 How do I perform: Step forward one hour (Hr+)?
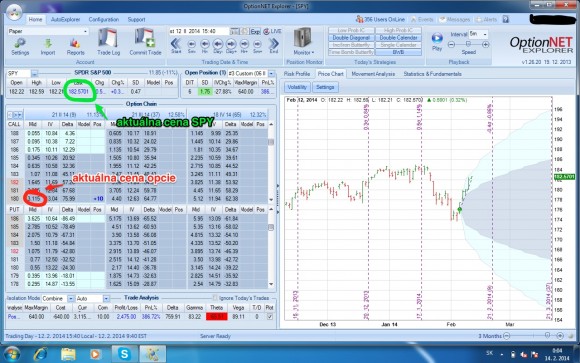244,46
